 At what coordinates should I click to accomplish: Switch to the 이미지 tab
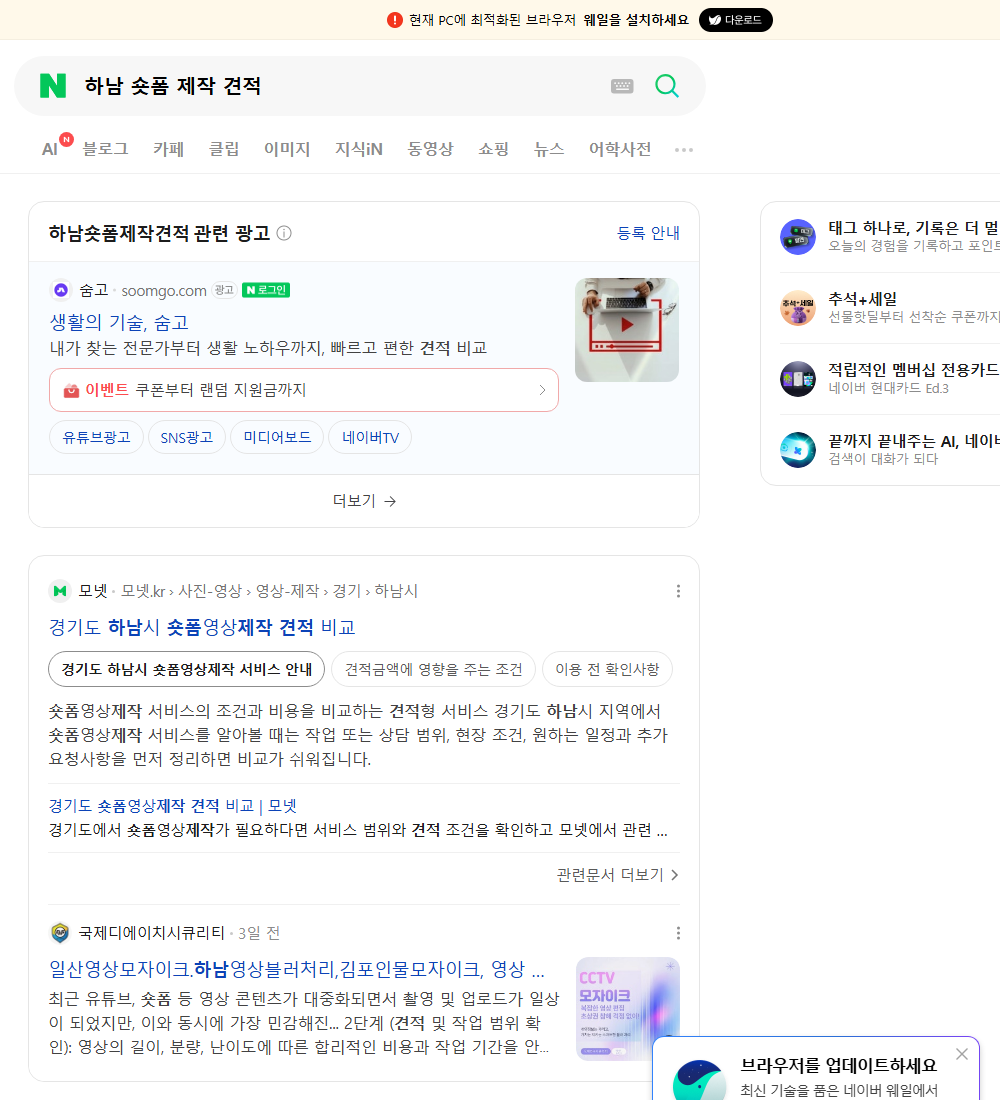(287, 149)
